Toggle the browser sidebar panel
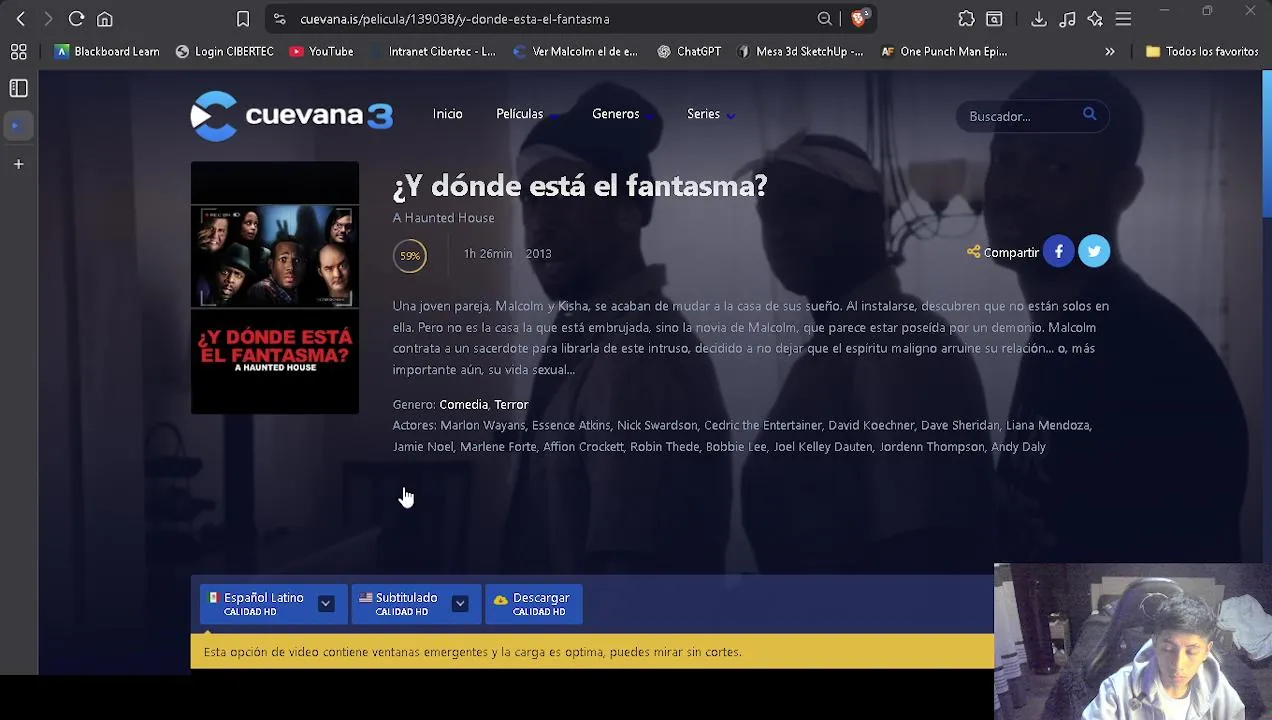The image size is (1272, 720). [x=18, y=89]
